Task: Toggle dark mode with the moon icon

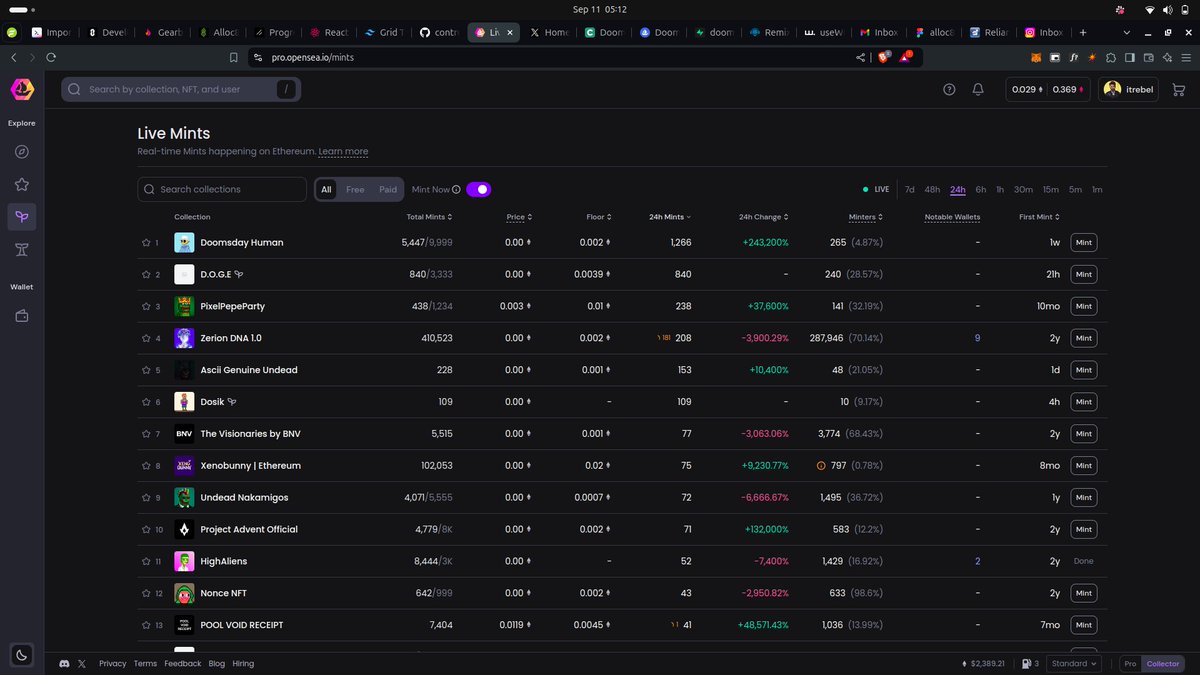Action: pyautogui.click(x=21, y=655)
